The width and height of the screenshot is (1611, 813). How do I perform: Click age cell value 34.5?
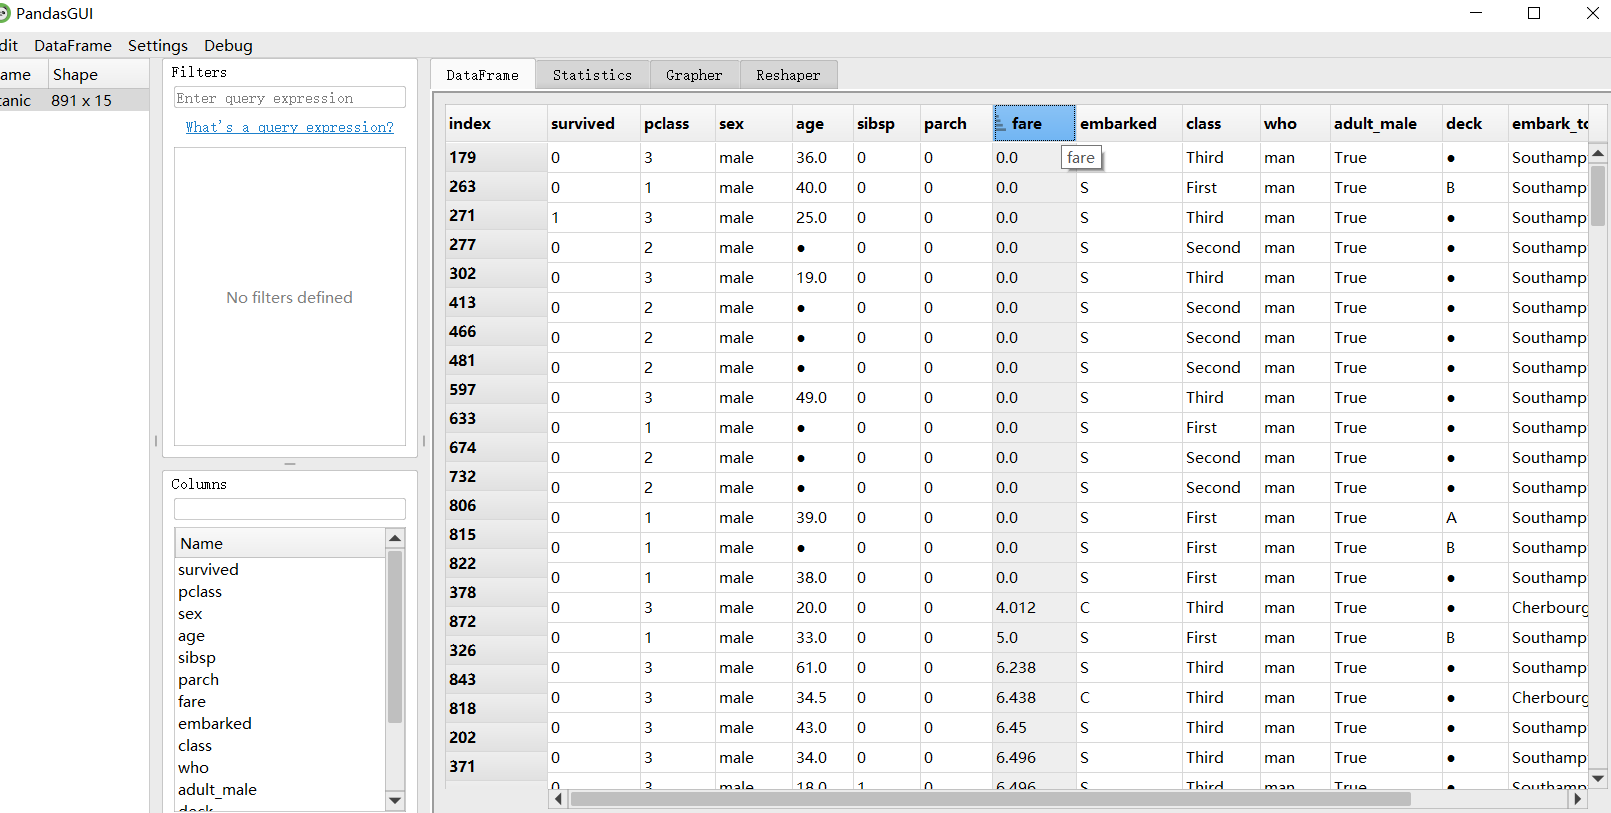(822, 697)
